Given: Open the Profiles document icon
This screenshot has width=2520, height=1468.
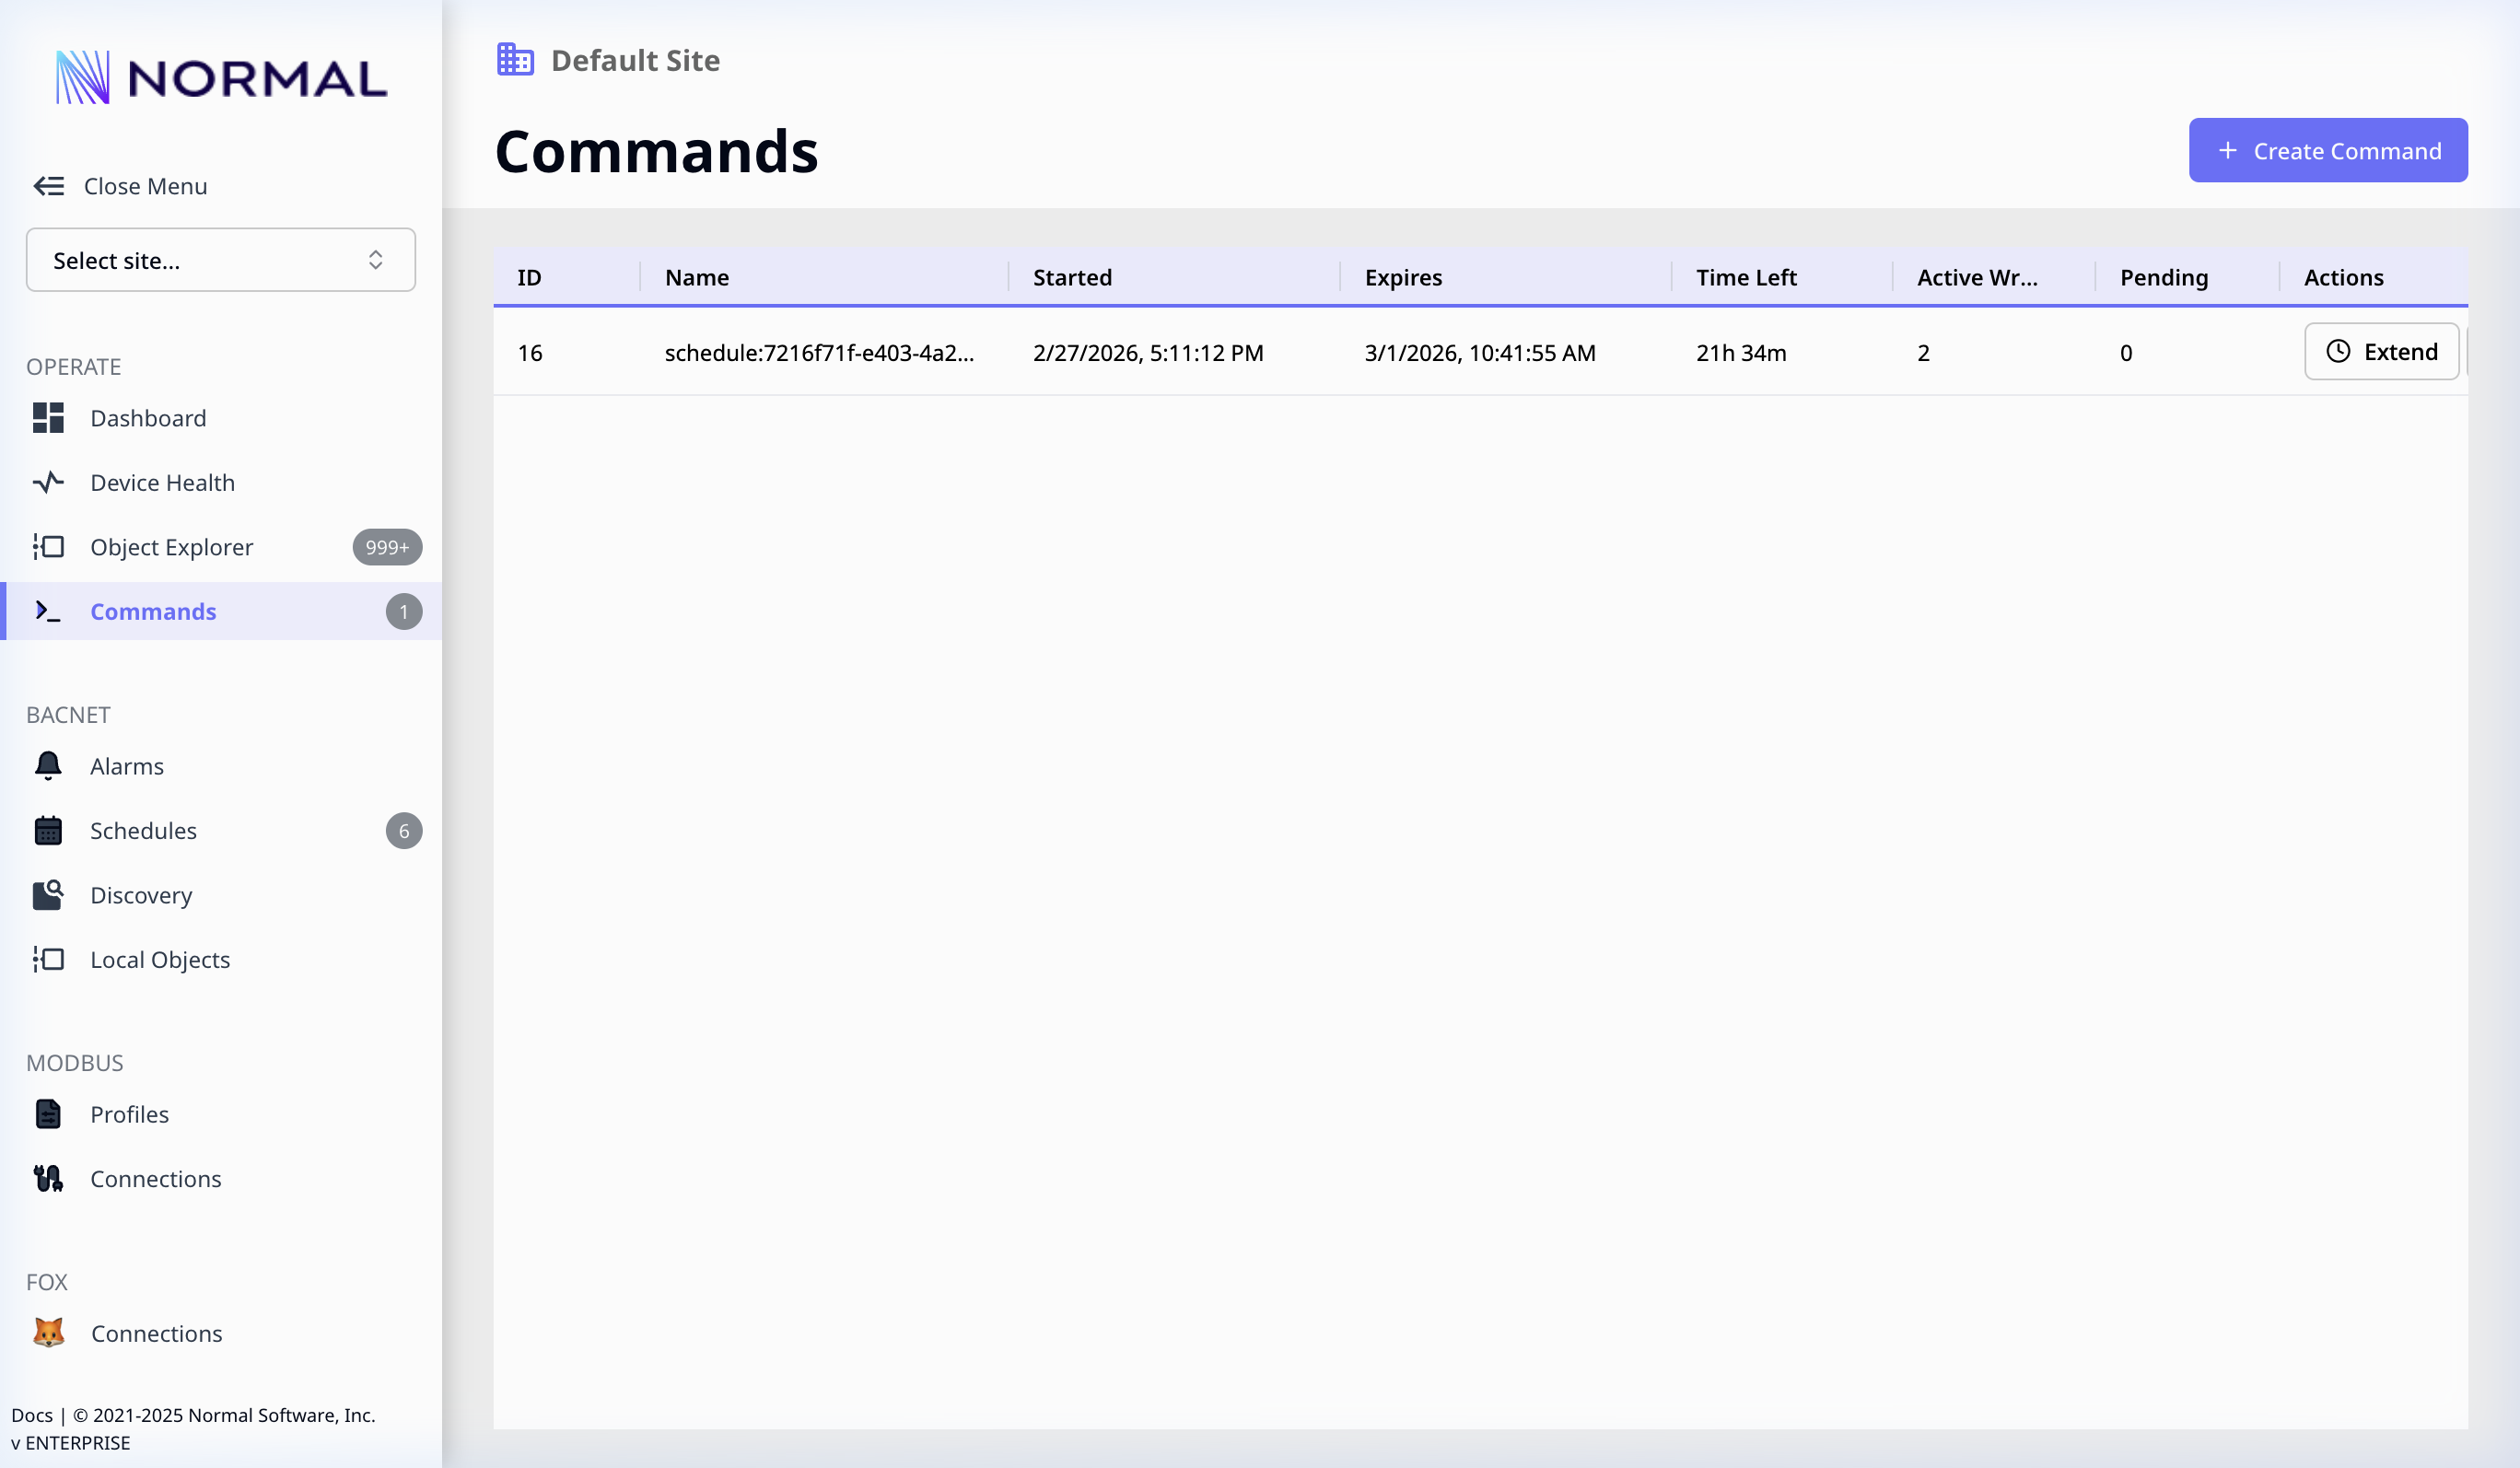Looking at the screenshot, I should (x=48, y=1114).
